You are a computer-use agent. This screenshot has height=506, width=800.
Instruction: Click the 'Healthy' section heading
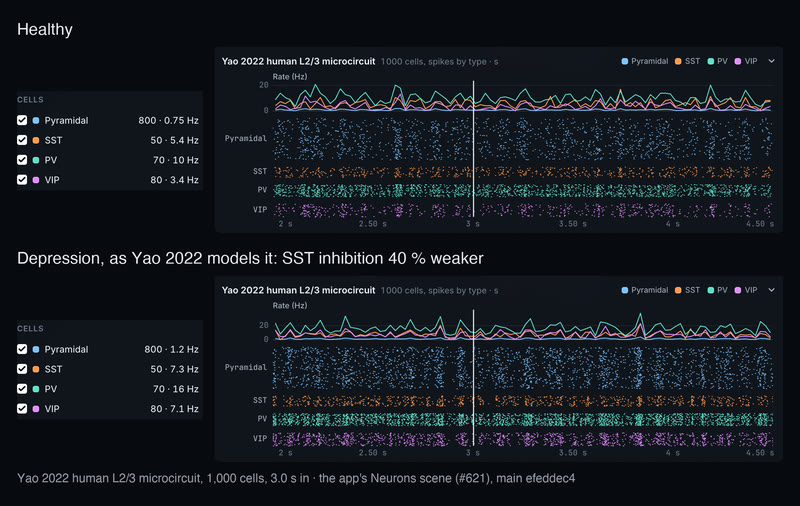coord(45,30)
